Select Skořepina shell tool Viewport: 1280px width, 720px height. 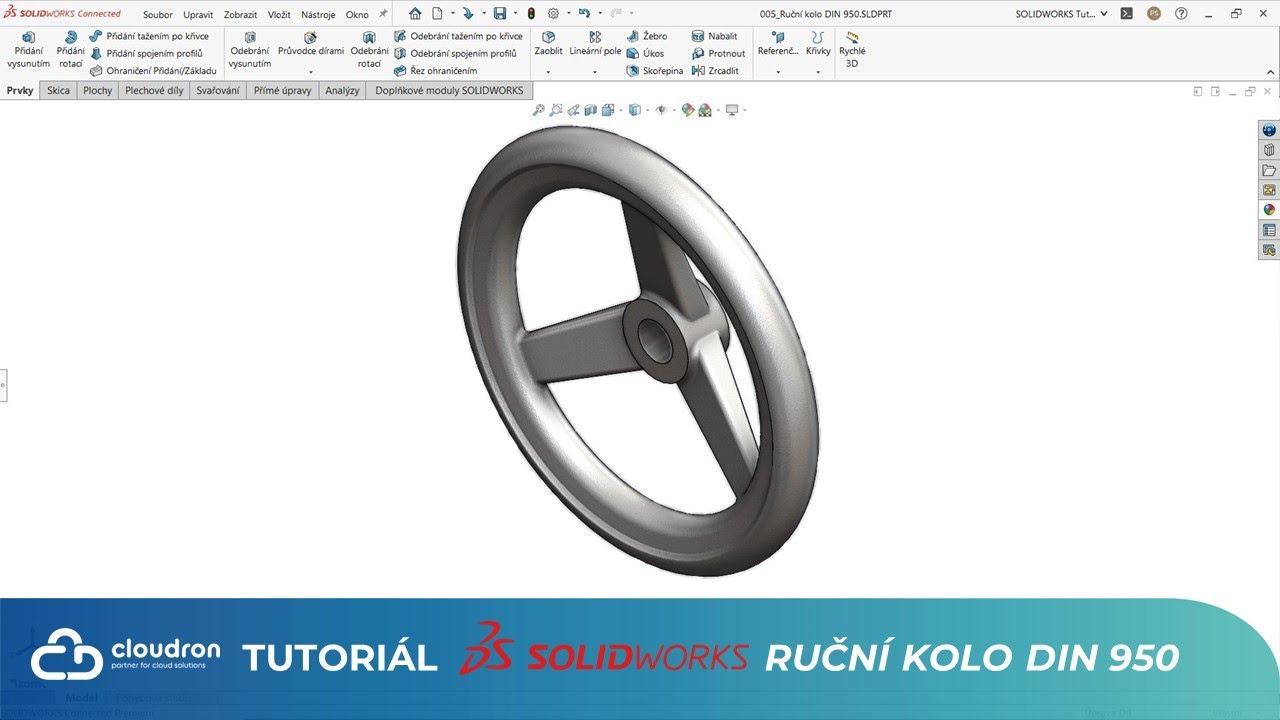pyautogui.click(x=655, y=71)
